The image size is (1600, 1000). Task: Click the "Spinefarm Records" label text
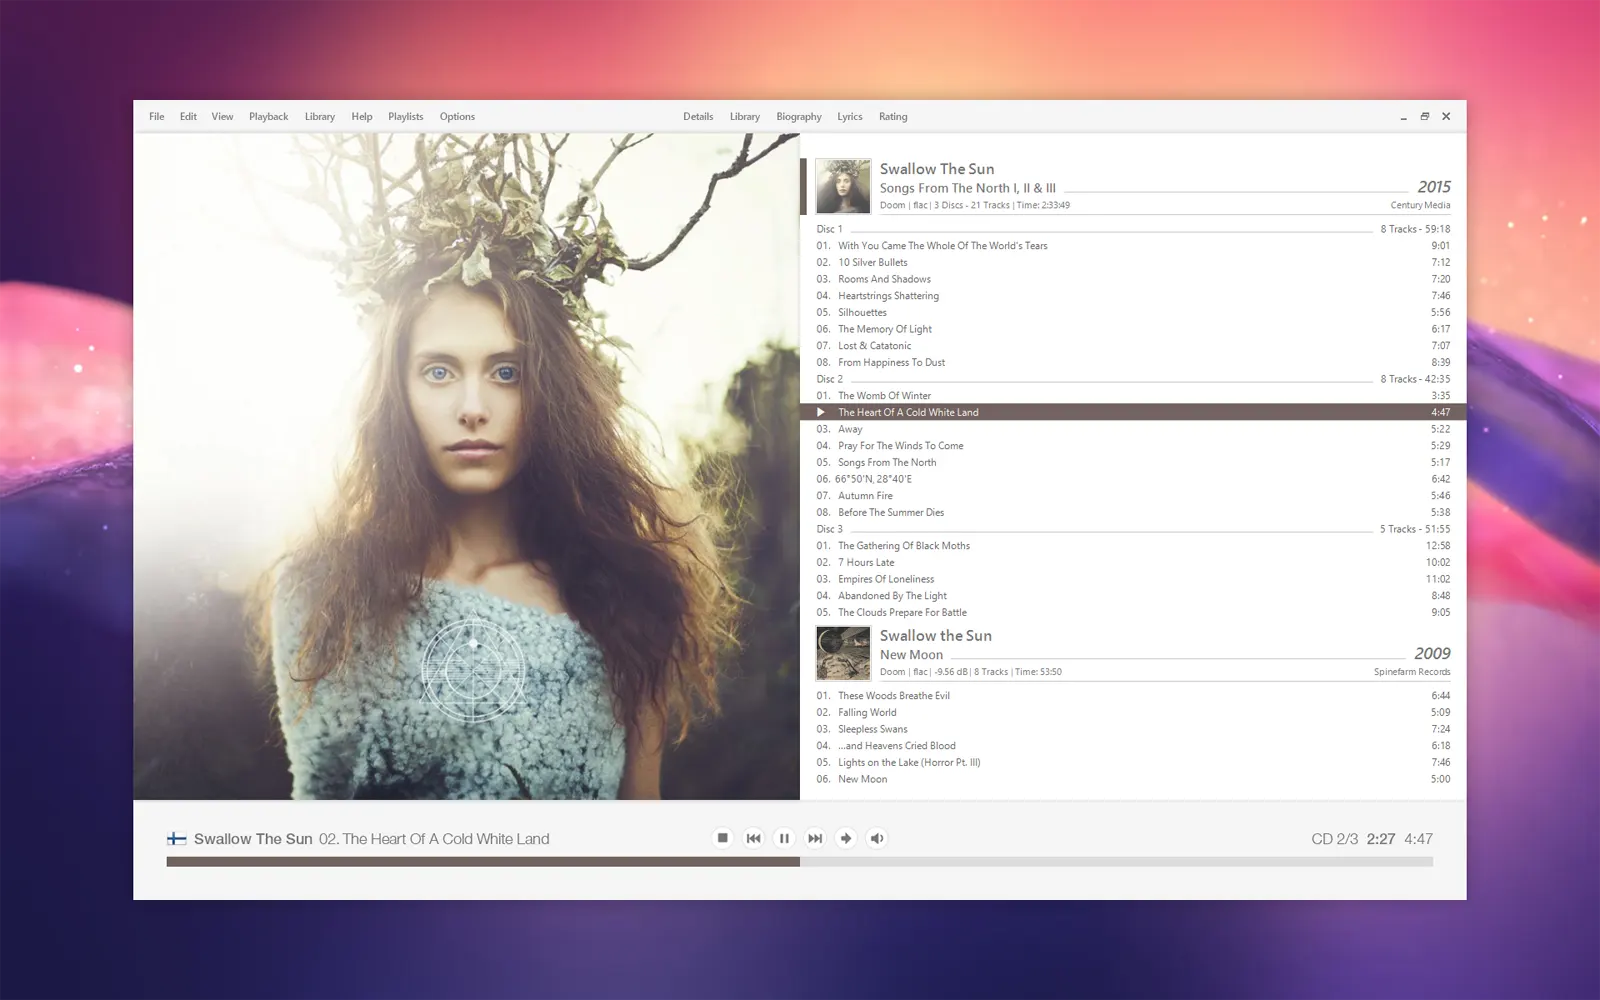(x=1412, y=672)
